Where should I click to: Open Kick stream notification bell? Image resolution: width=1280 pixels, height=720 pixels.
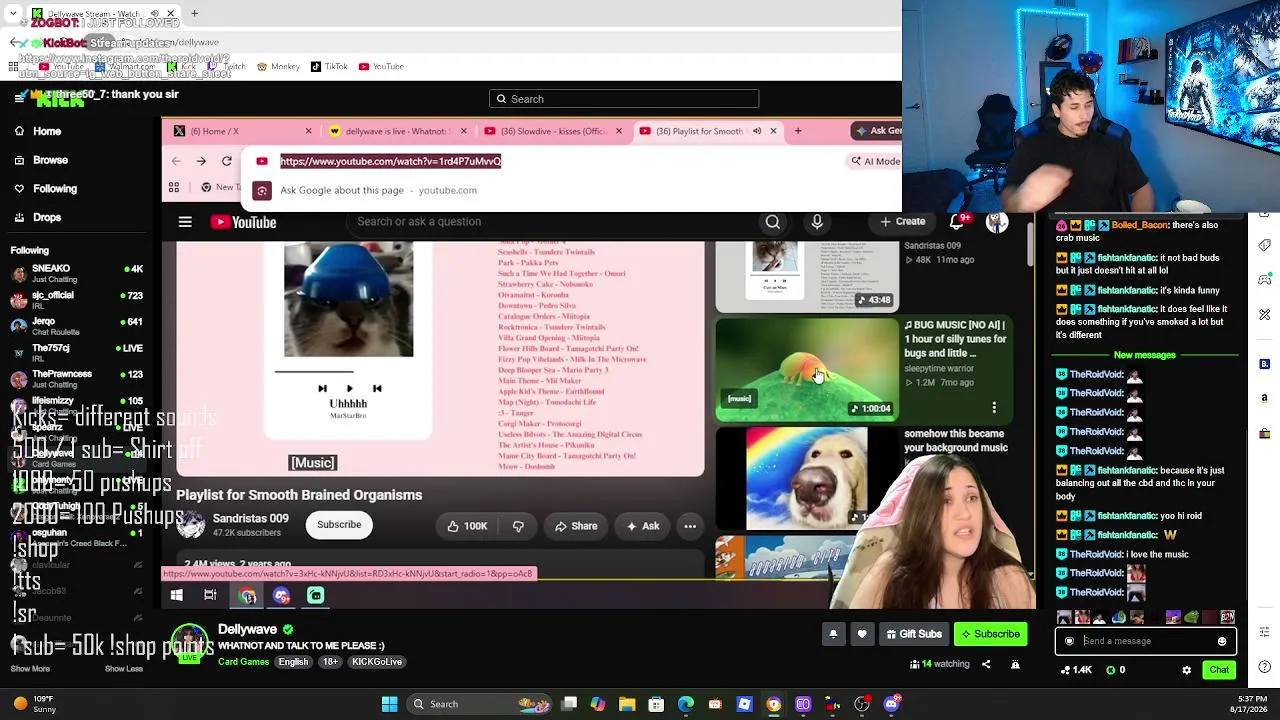pyautogui.click(x=833, y=634)
